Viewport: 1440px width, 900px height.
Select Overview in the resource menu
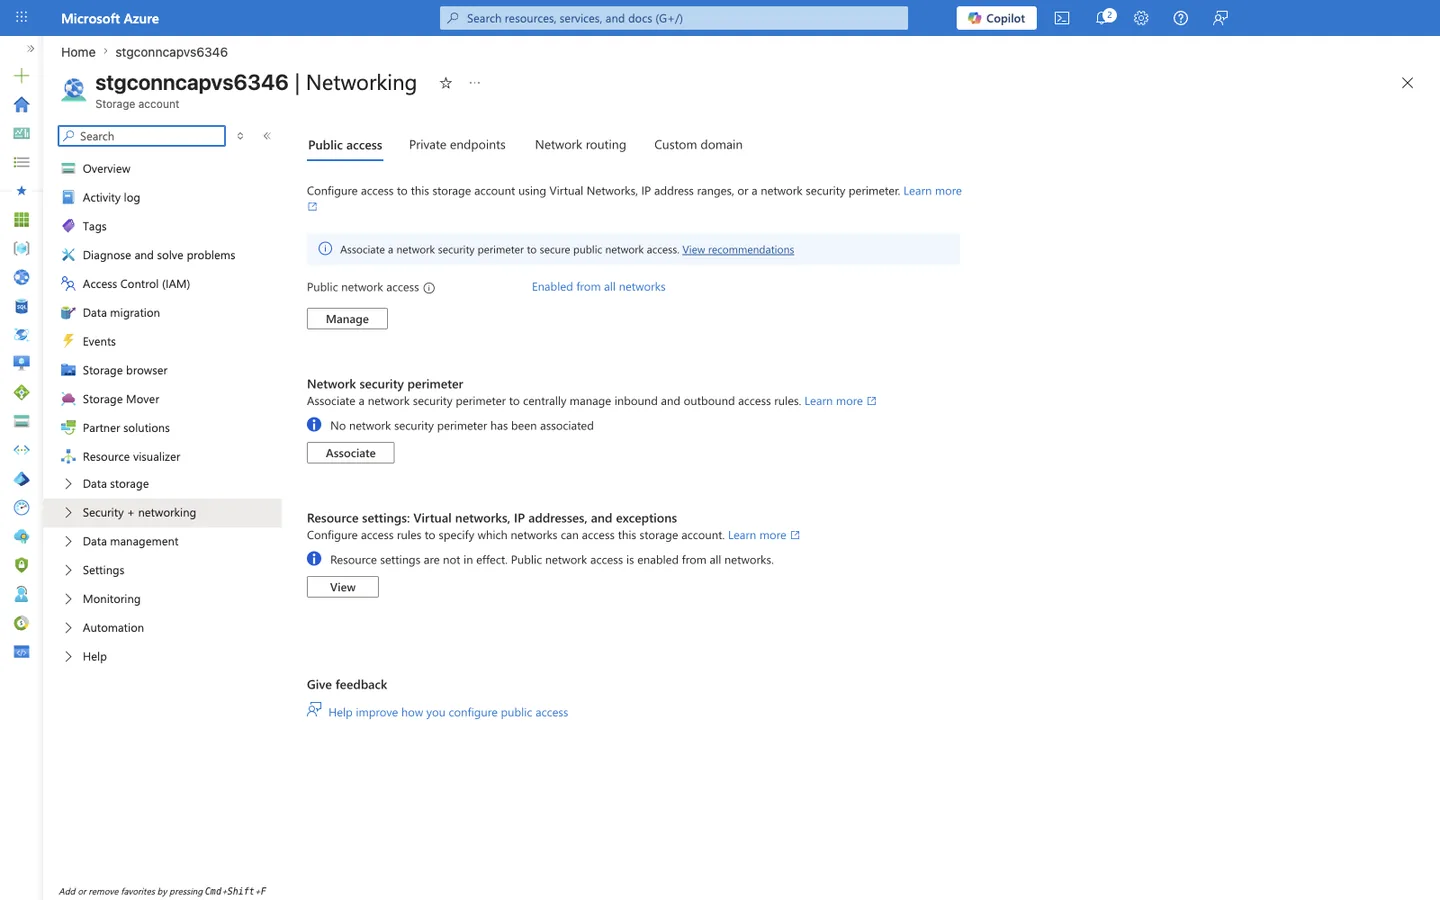[x=106, y=169]
